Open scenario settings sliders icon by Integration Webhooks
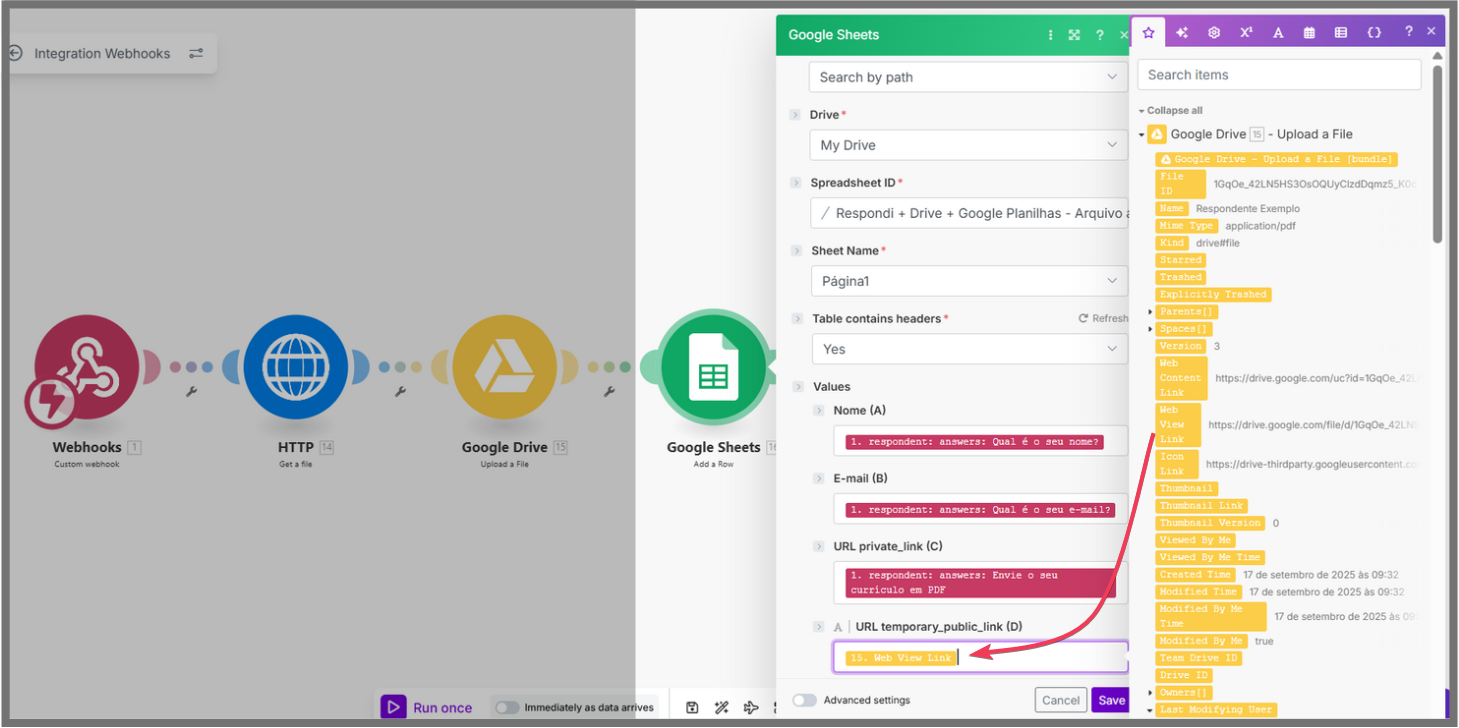 tap(196, 53)
